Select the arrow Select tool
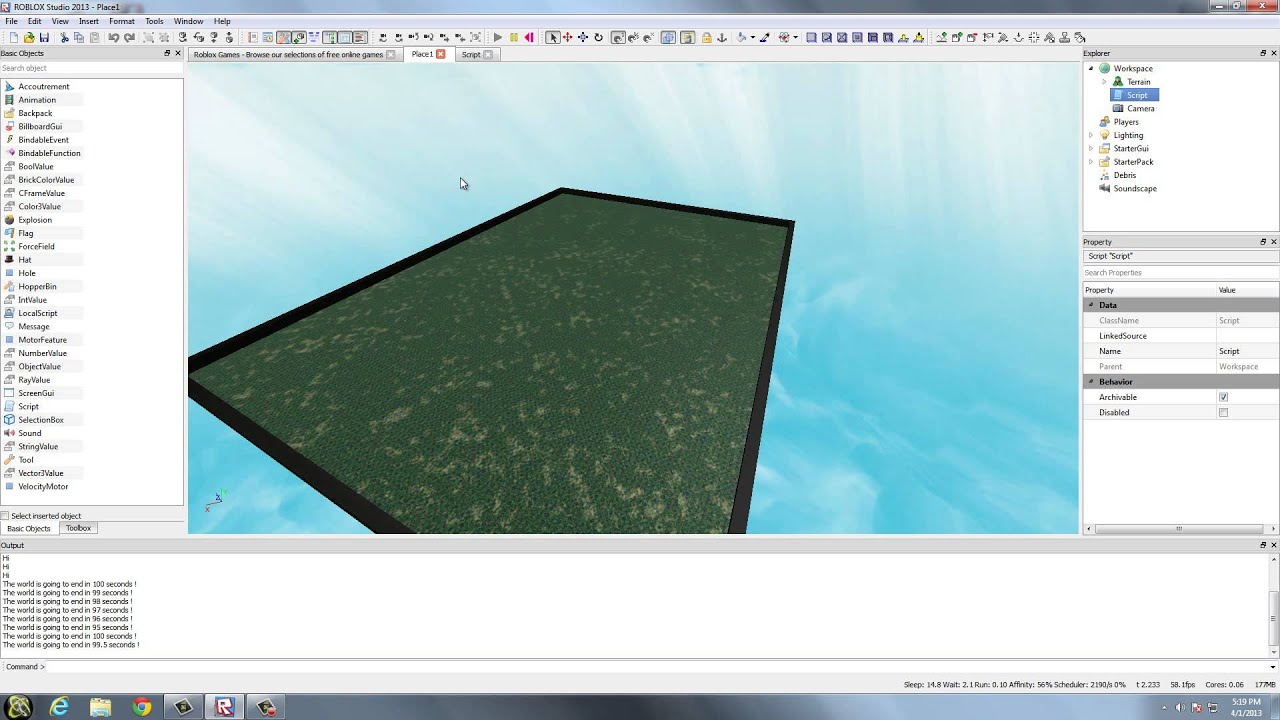 (x=553, y=37)
